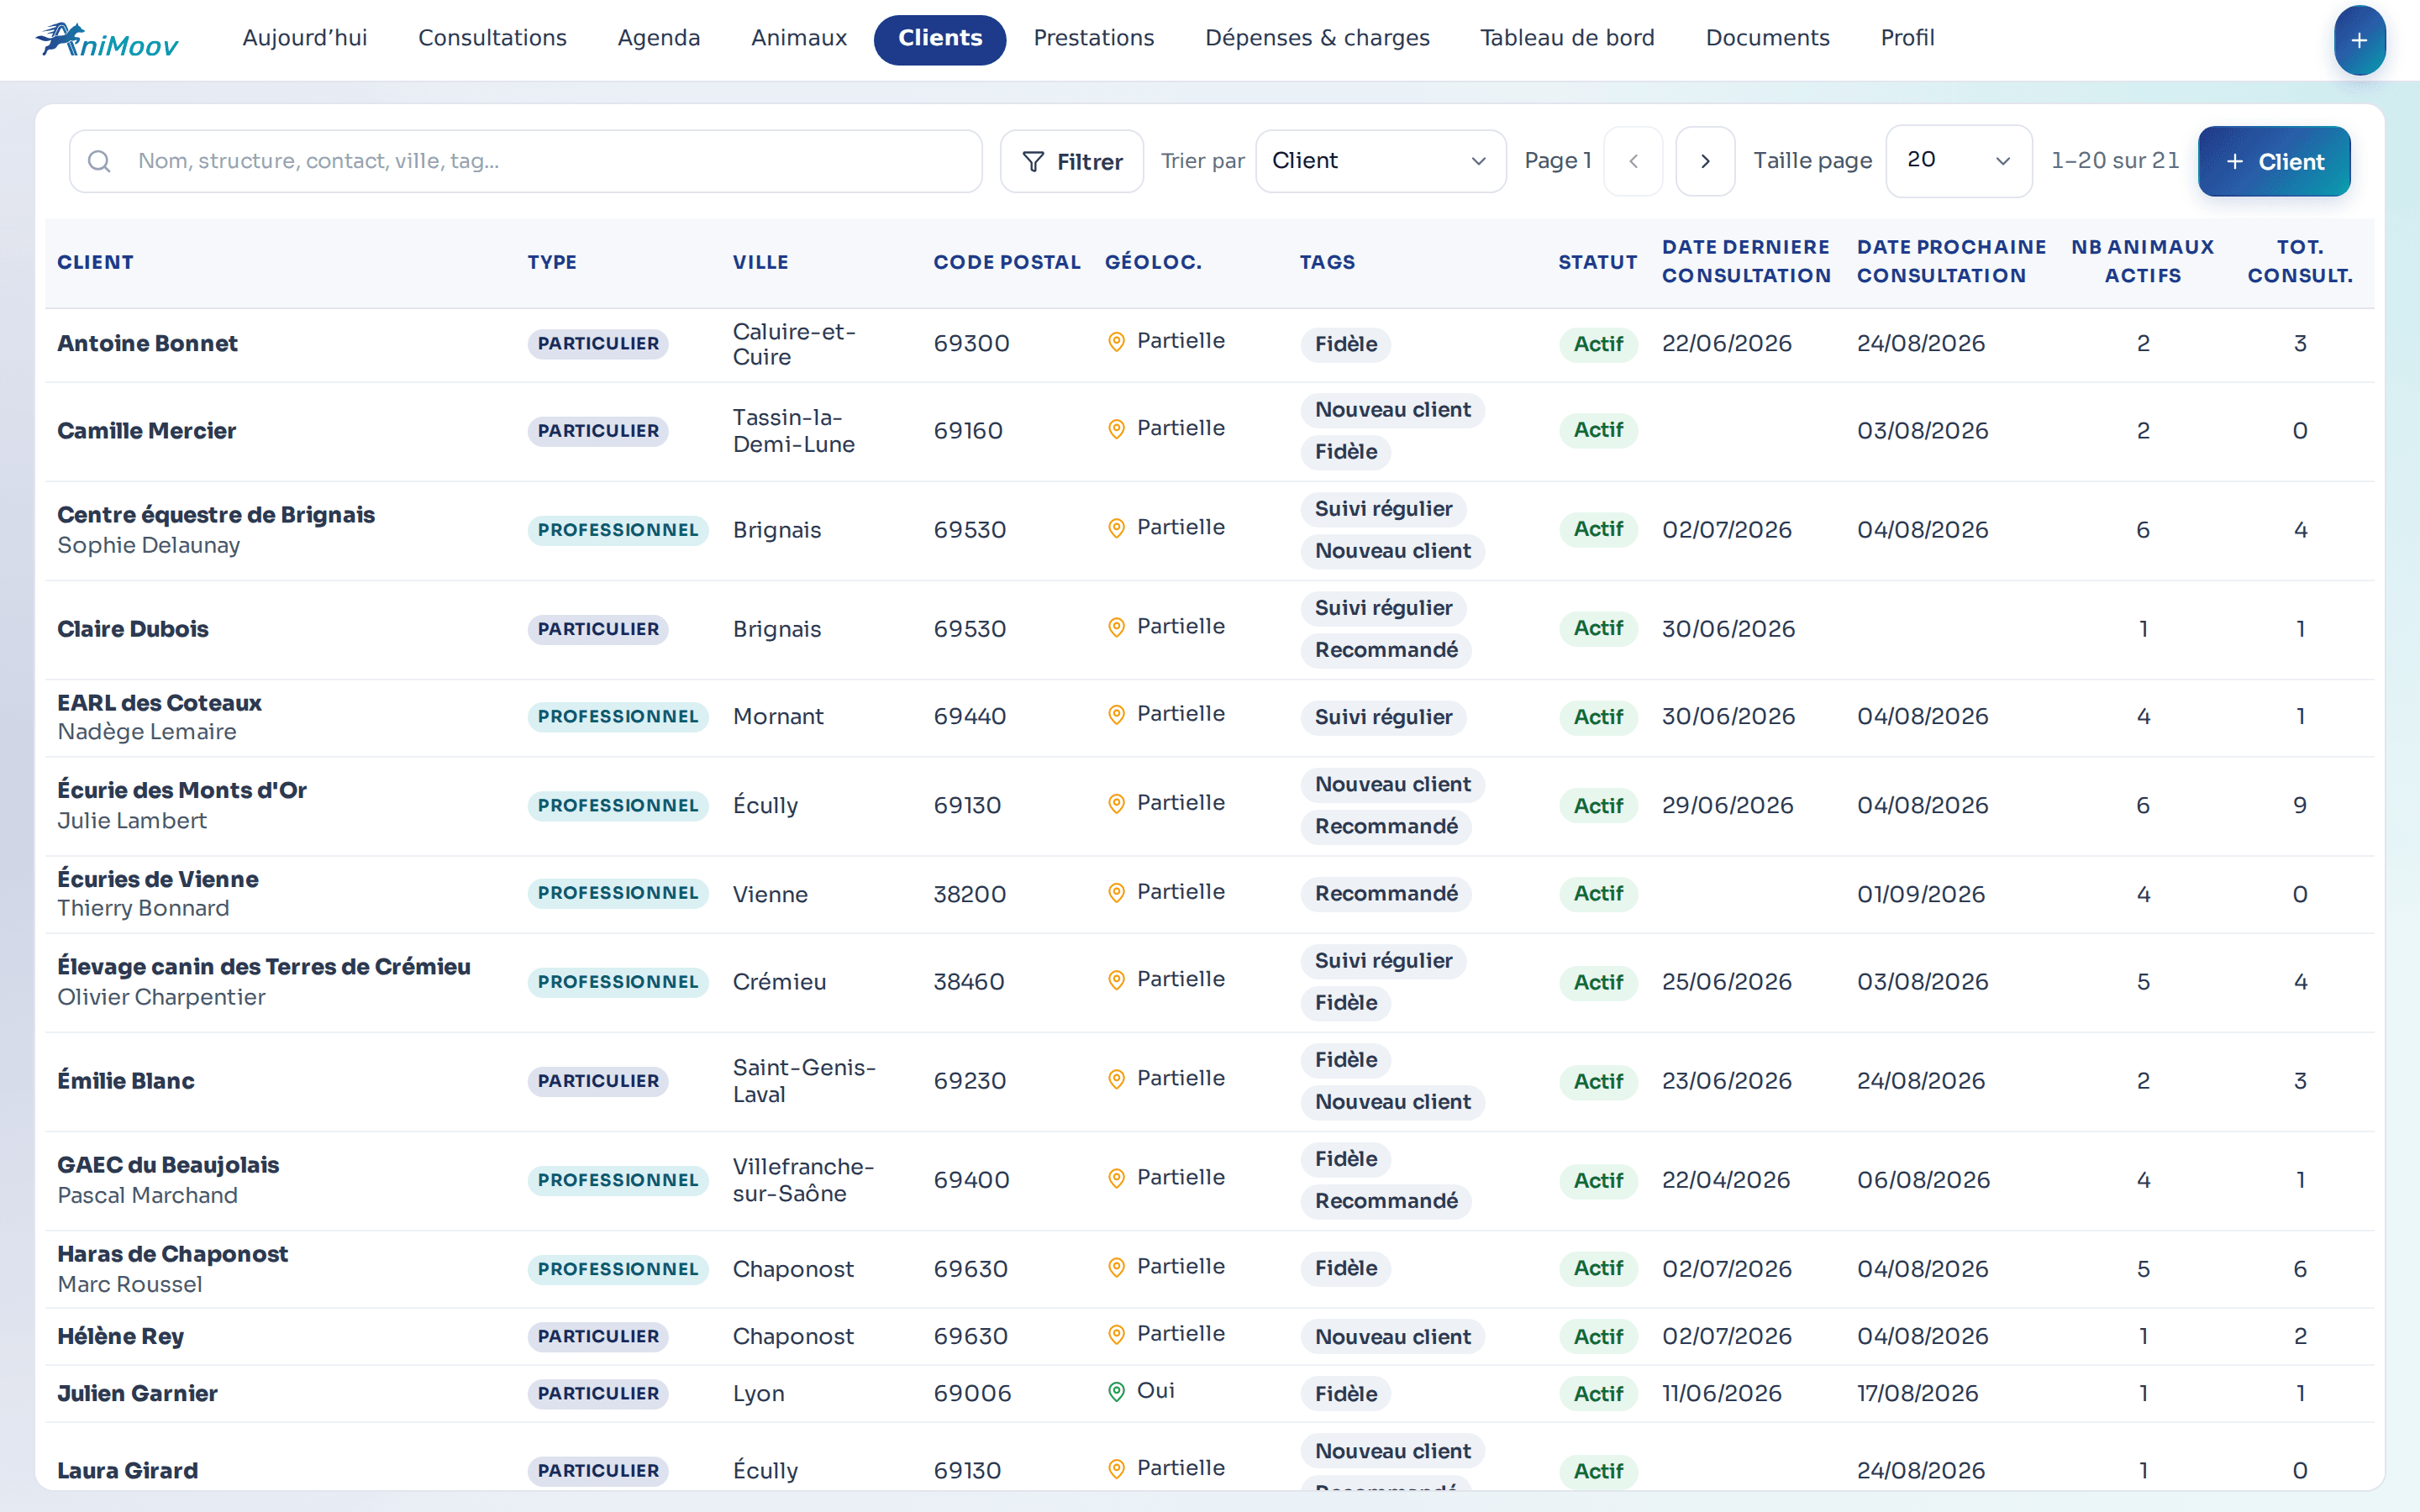Click geolocation pin for Écurie des Monts d'Or
Screen dimensions: 2420x1512
pyautogui.click(x=1117, y=803)
